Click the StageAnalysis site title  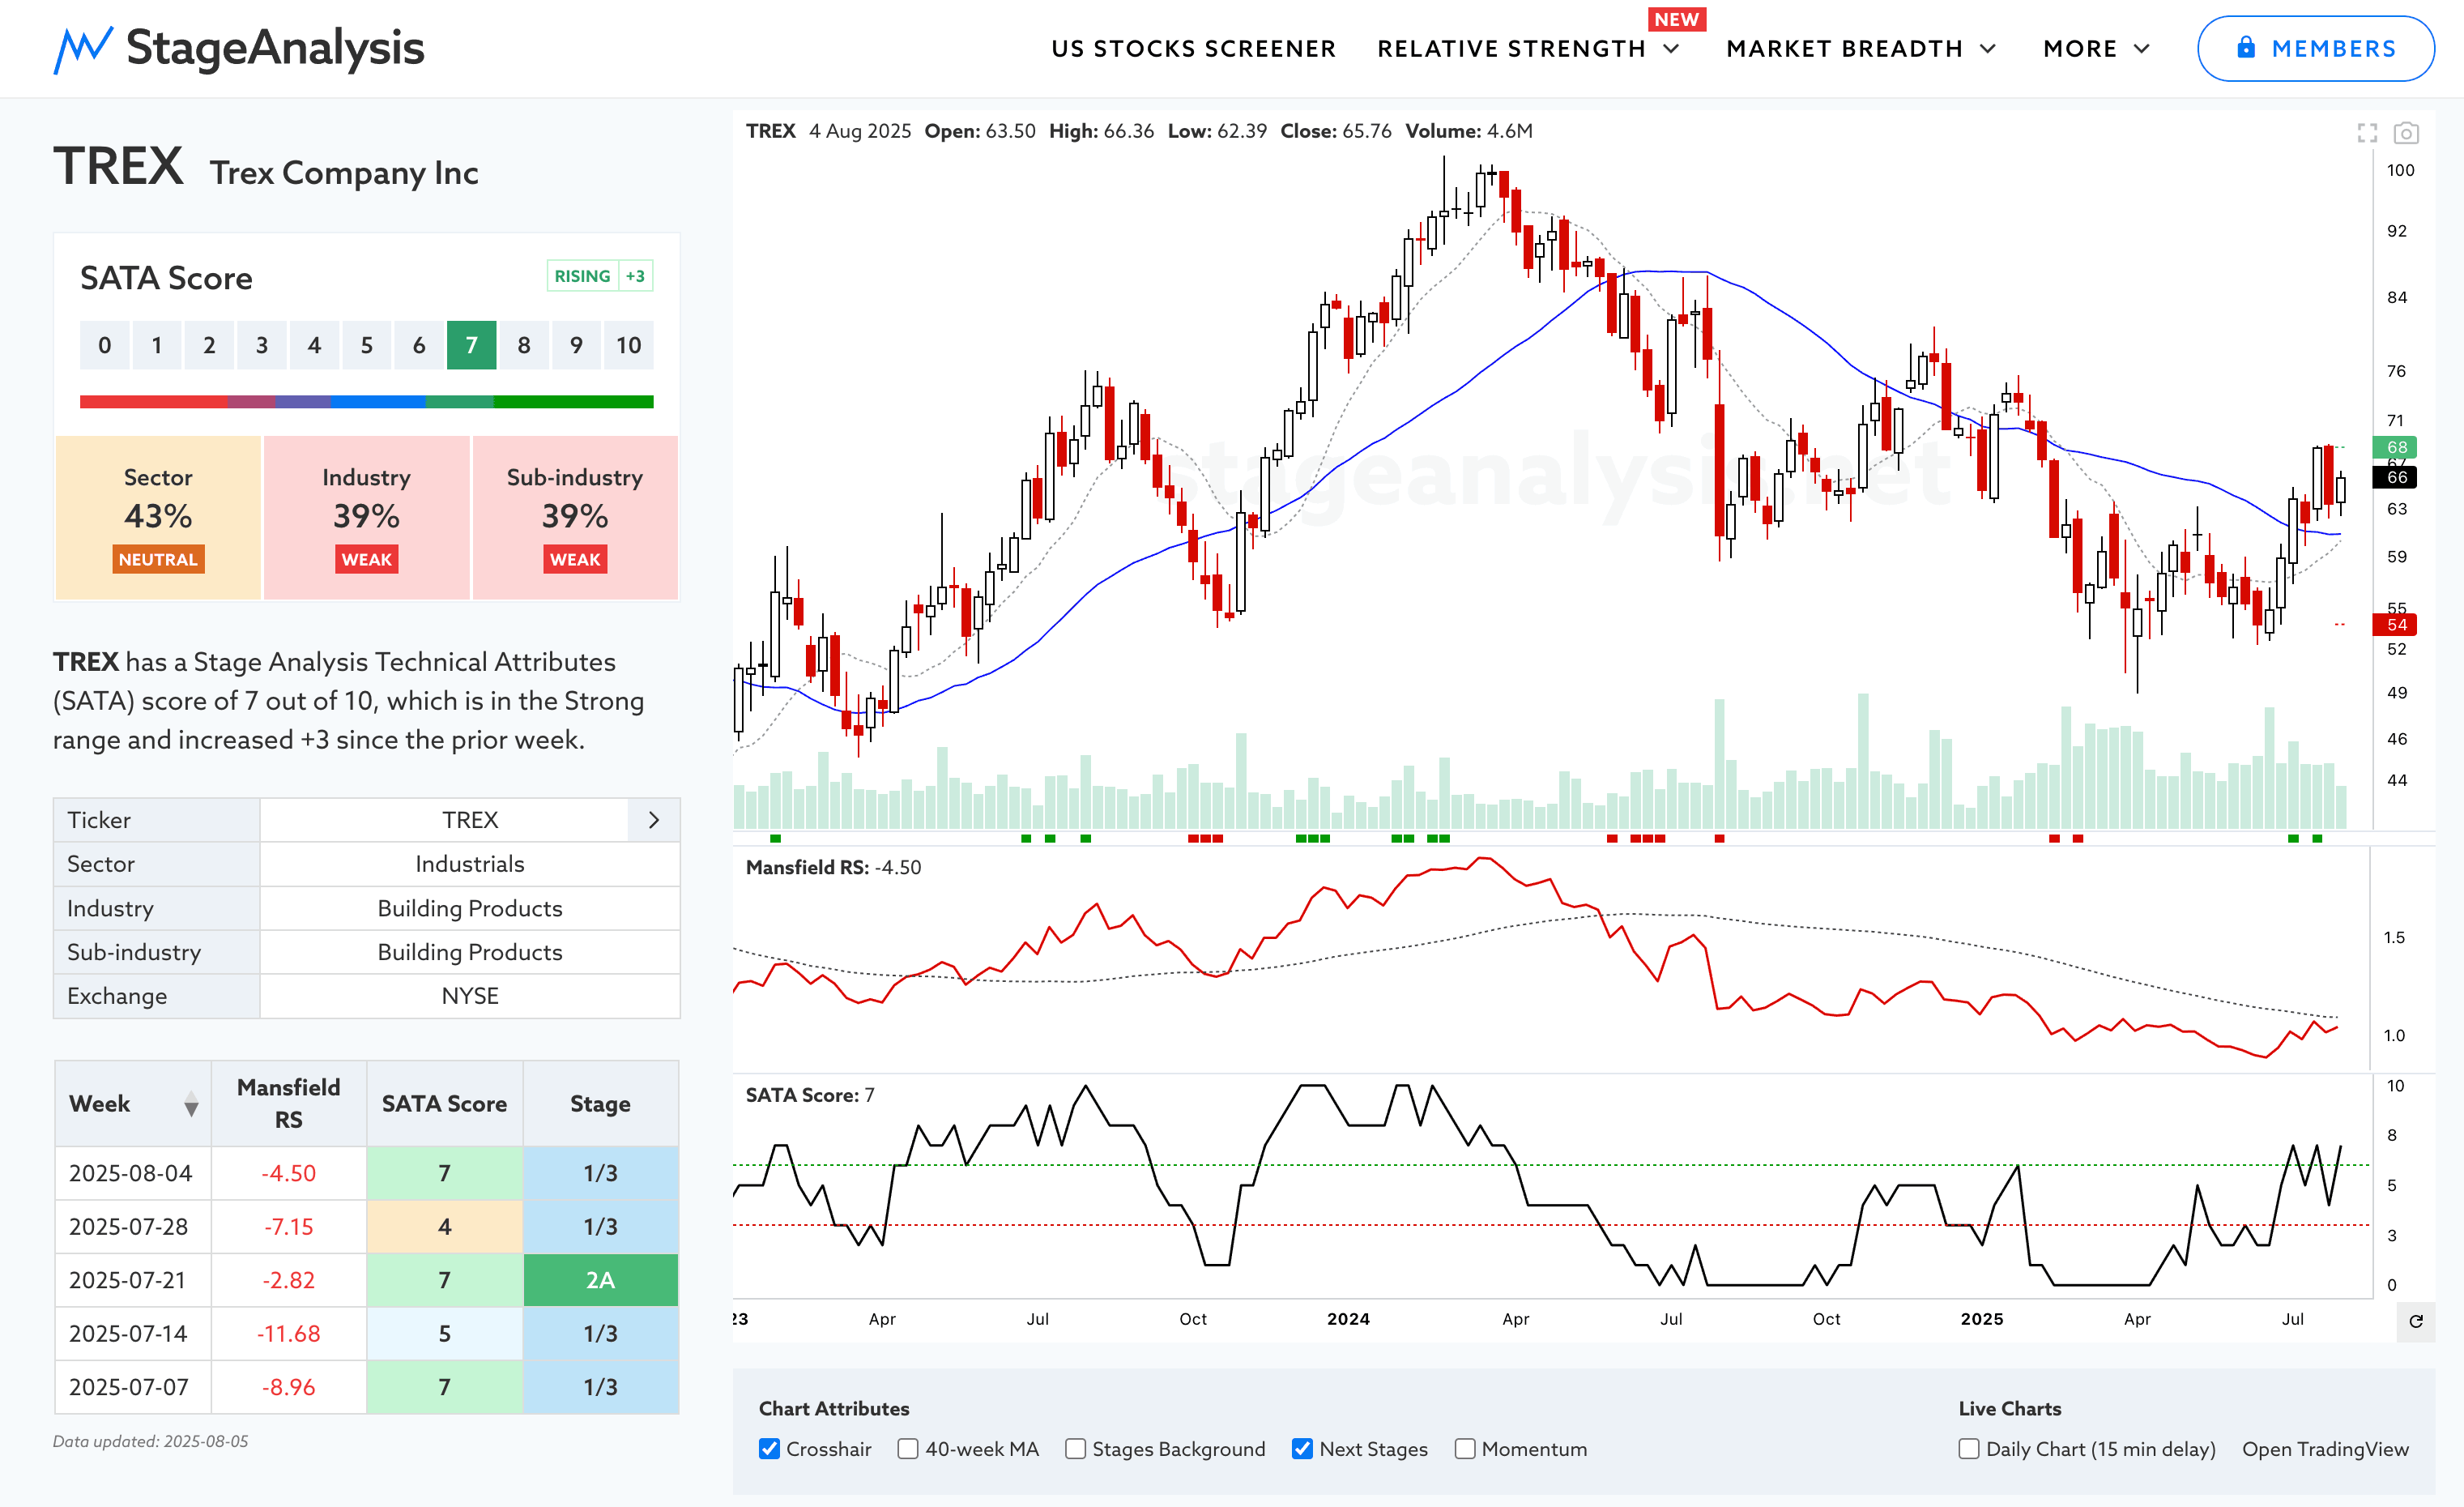click(x=275, y=47)
